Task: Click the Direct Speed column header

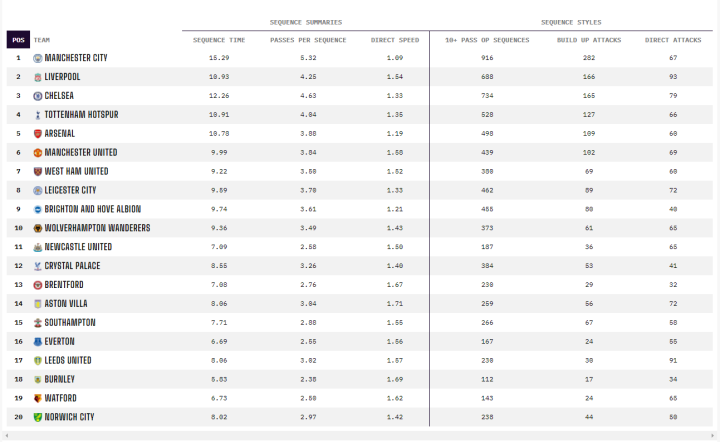Action: 394,40
